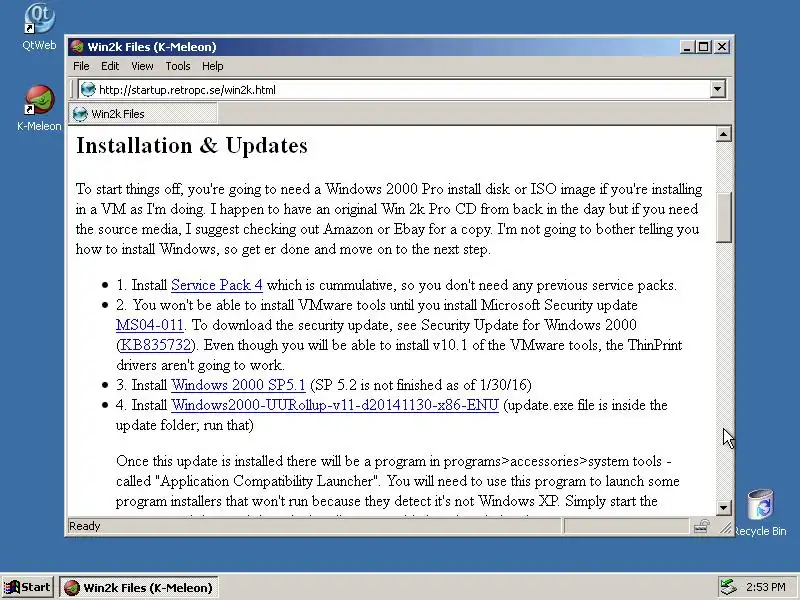Open the KB835732 link
This screenshot has width=800, height=600.
coord(156,345)
